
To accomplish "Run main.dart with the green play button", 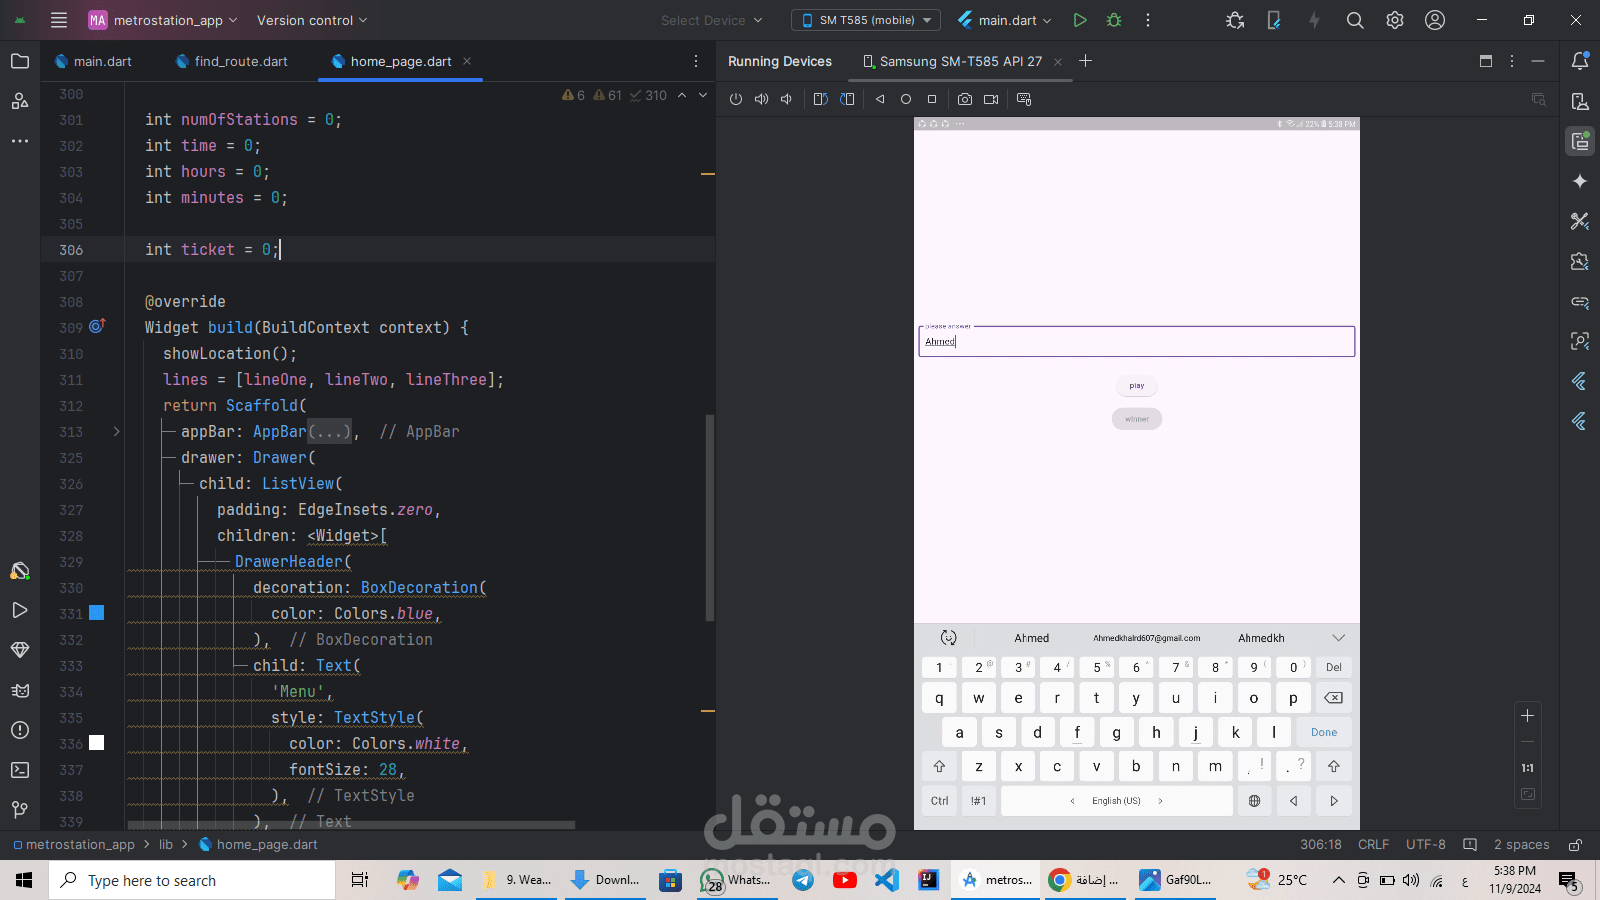I will 1080,20.
